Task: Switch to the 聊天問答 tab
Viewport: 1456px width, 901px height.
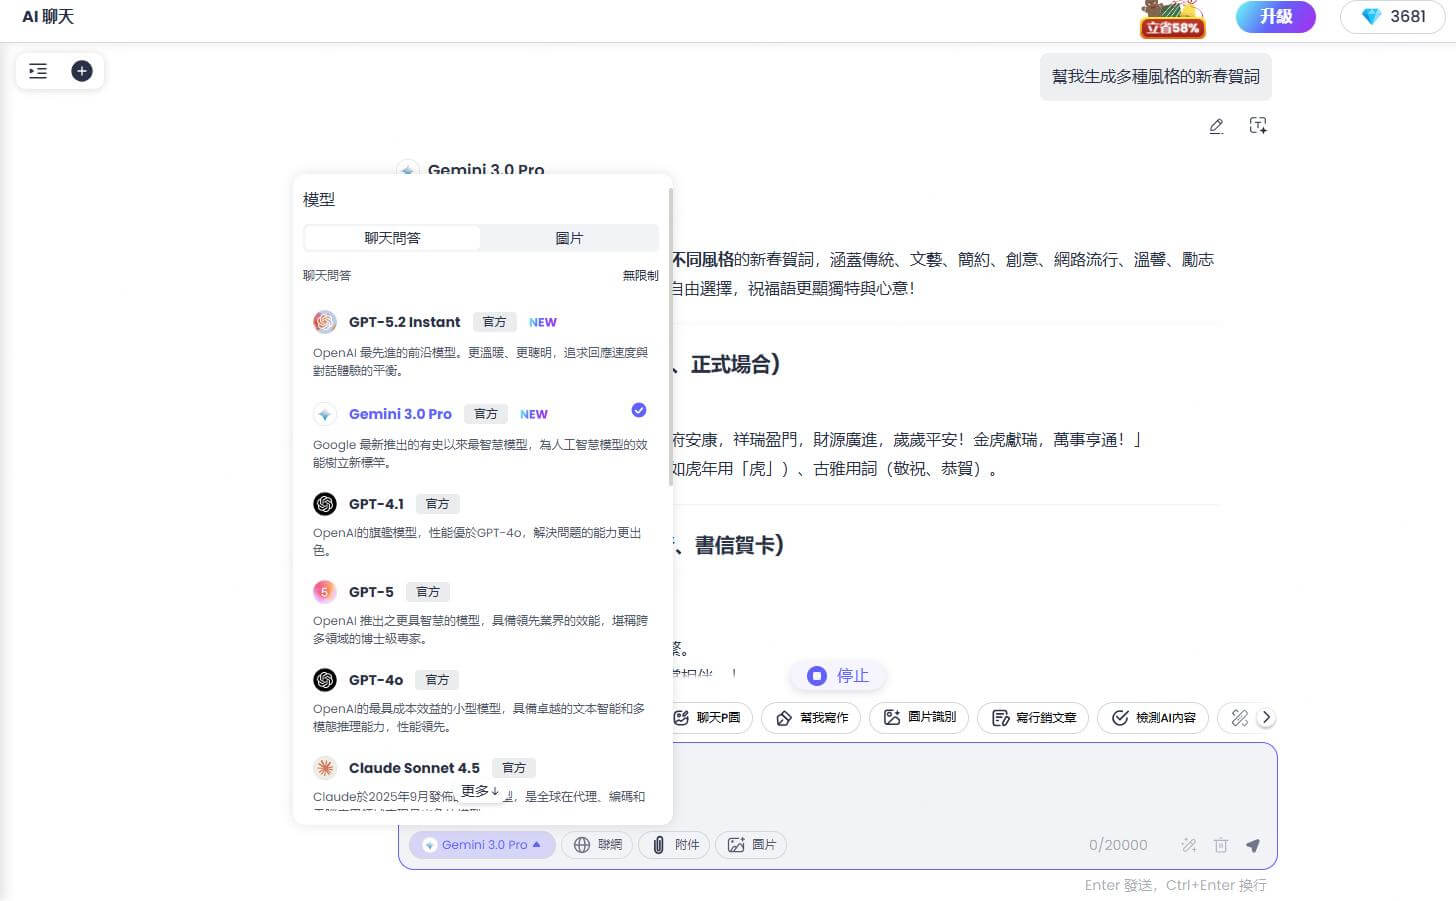Action: pos(392,238)
